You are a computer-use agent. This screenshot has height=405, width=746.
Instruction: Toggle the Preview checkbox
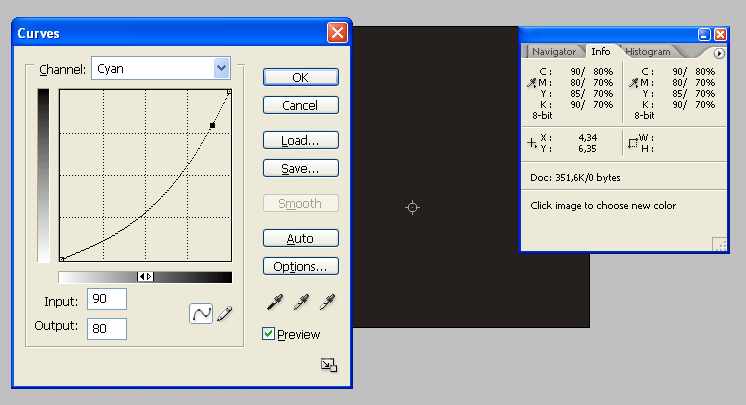[x=268, y=334]
